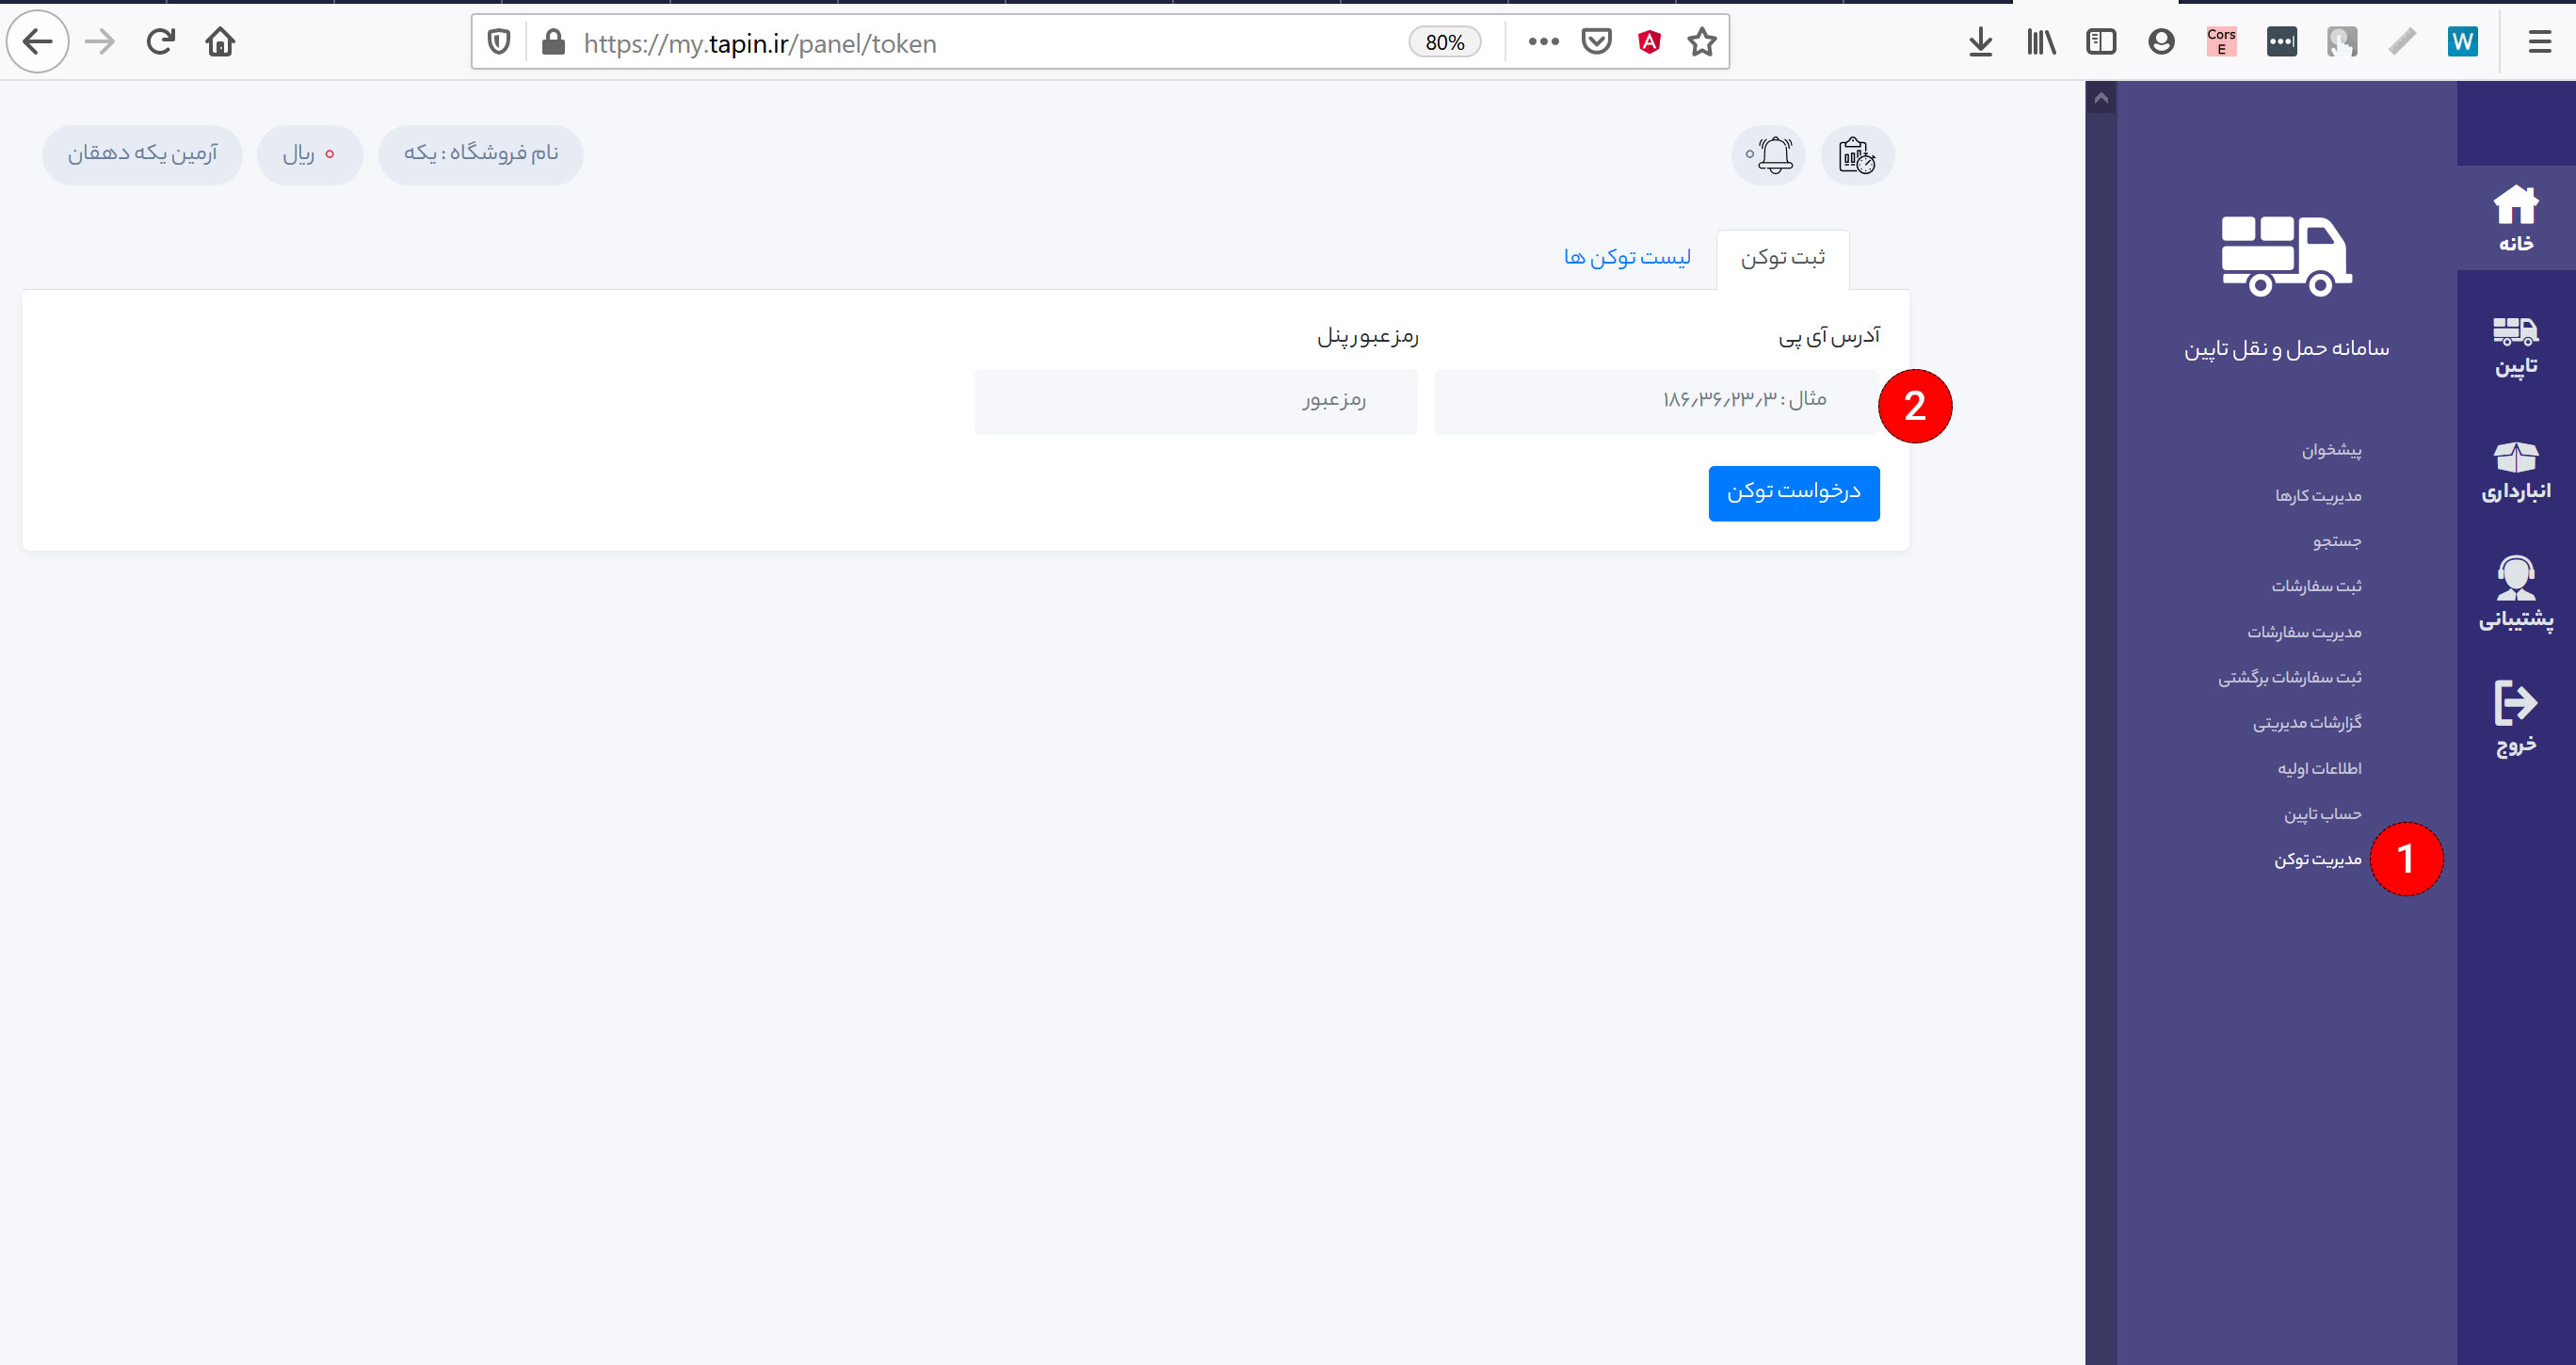Open the blue W extension icon
This screenshot has height=1365, width=2576.
[x=2462, y=42]
